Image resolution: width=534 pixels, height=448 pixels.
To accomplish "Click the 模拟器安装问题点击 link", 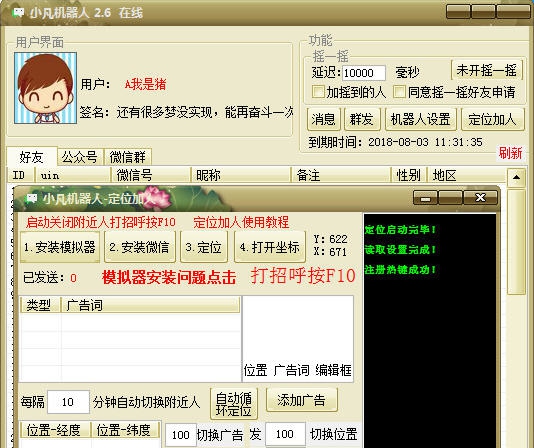I will (x=169, y=277).
